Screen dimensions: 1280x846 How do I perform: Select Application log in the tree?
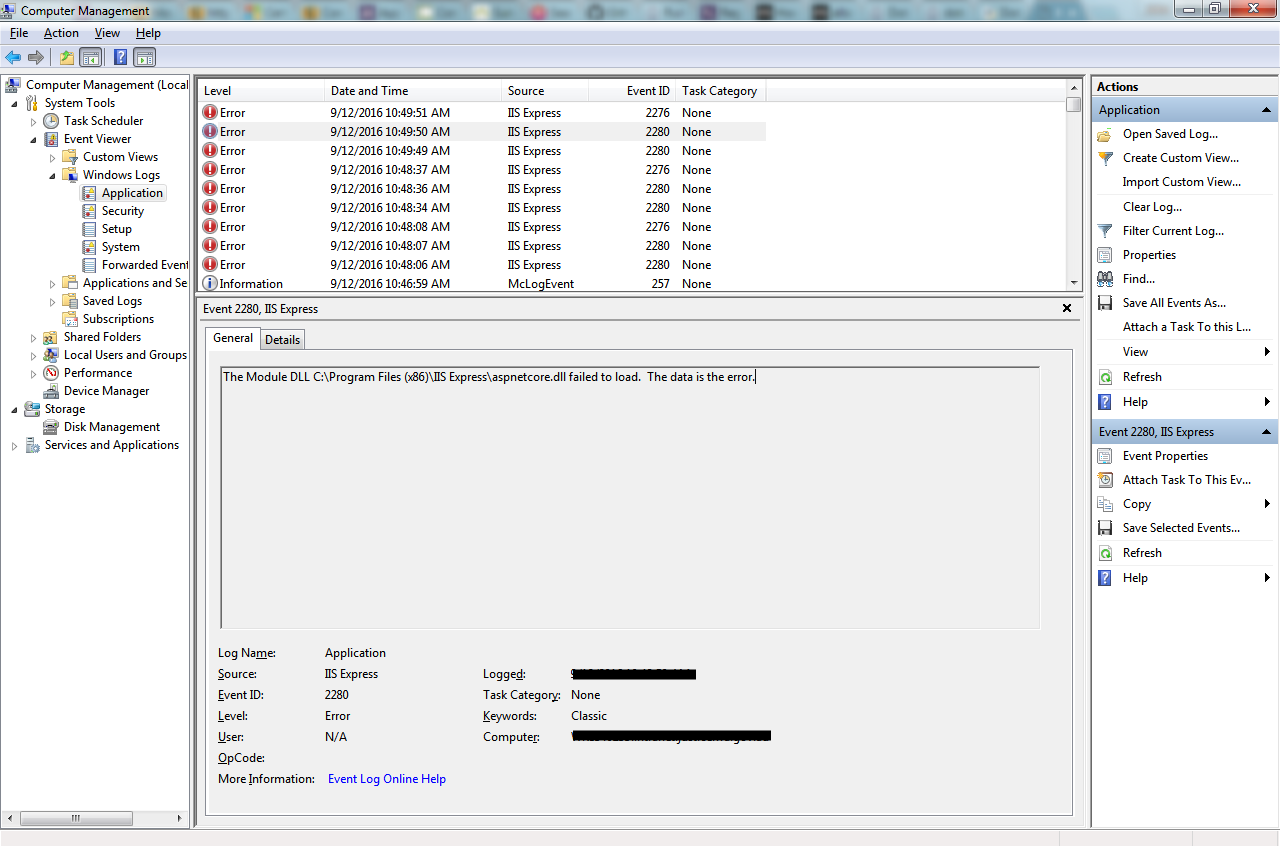click(x=132, y=193)
